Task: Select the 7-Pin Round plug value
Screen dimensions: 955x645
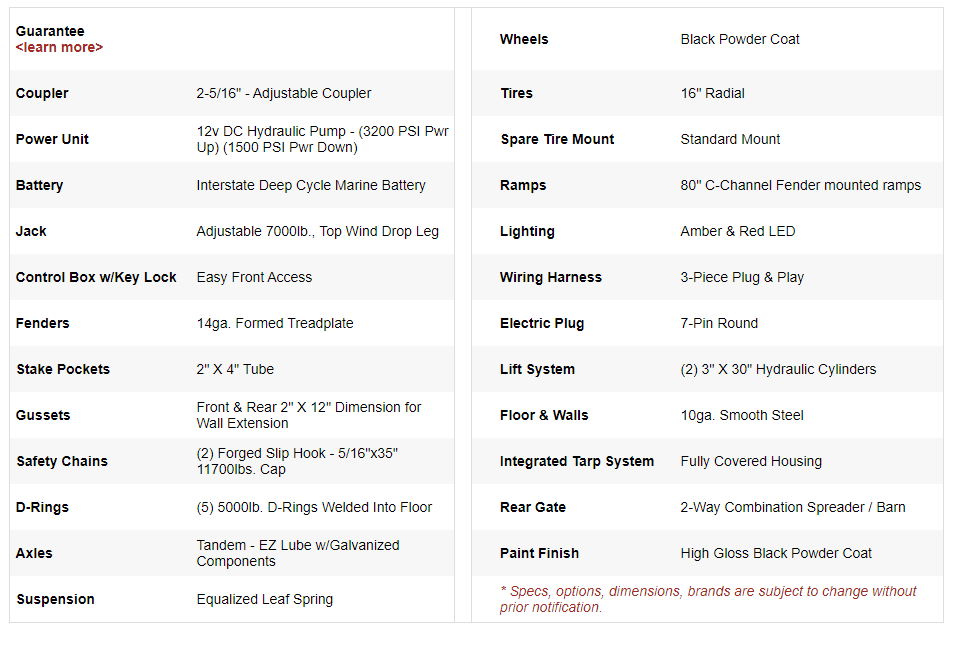Action: tap(719, 323)
